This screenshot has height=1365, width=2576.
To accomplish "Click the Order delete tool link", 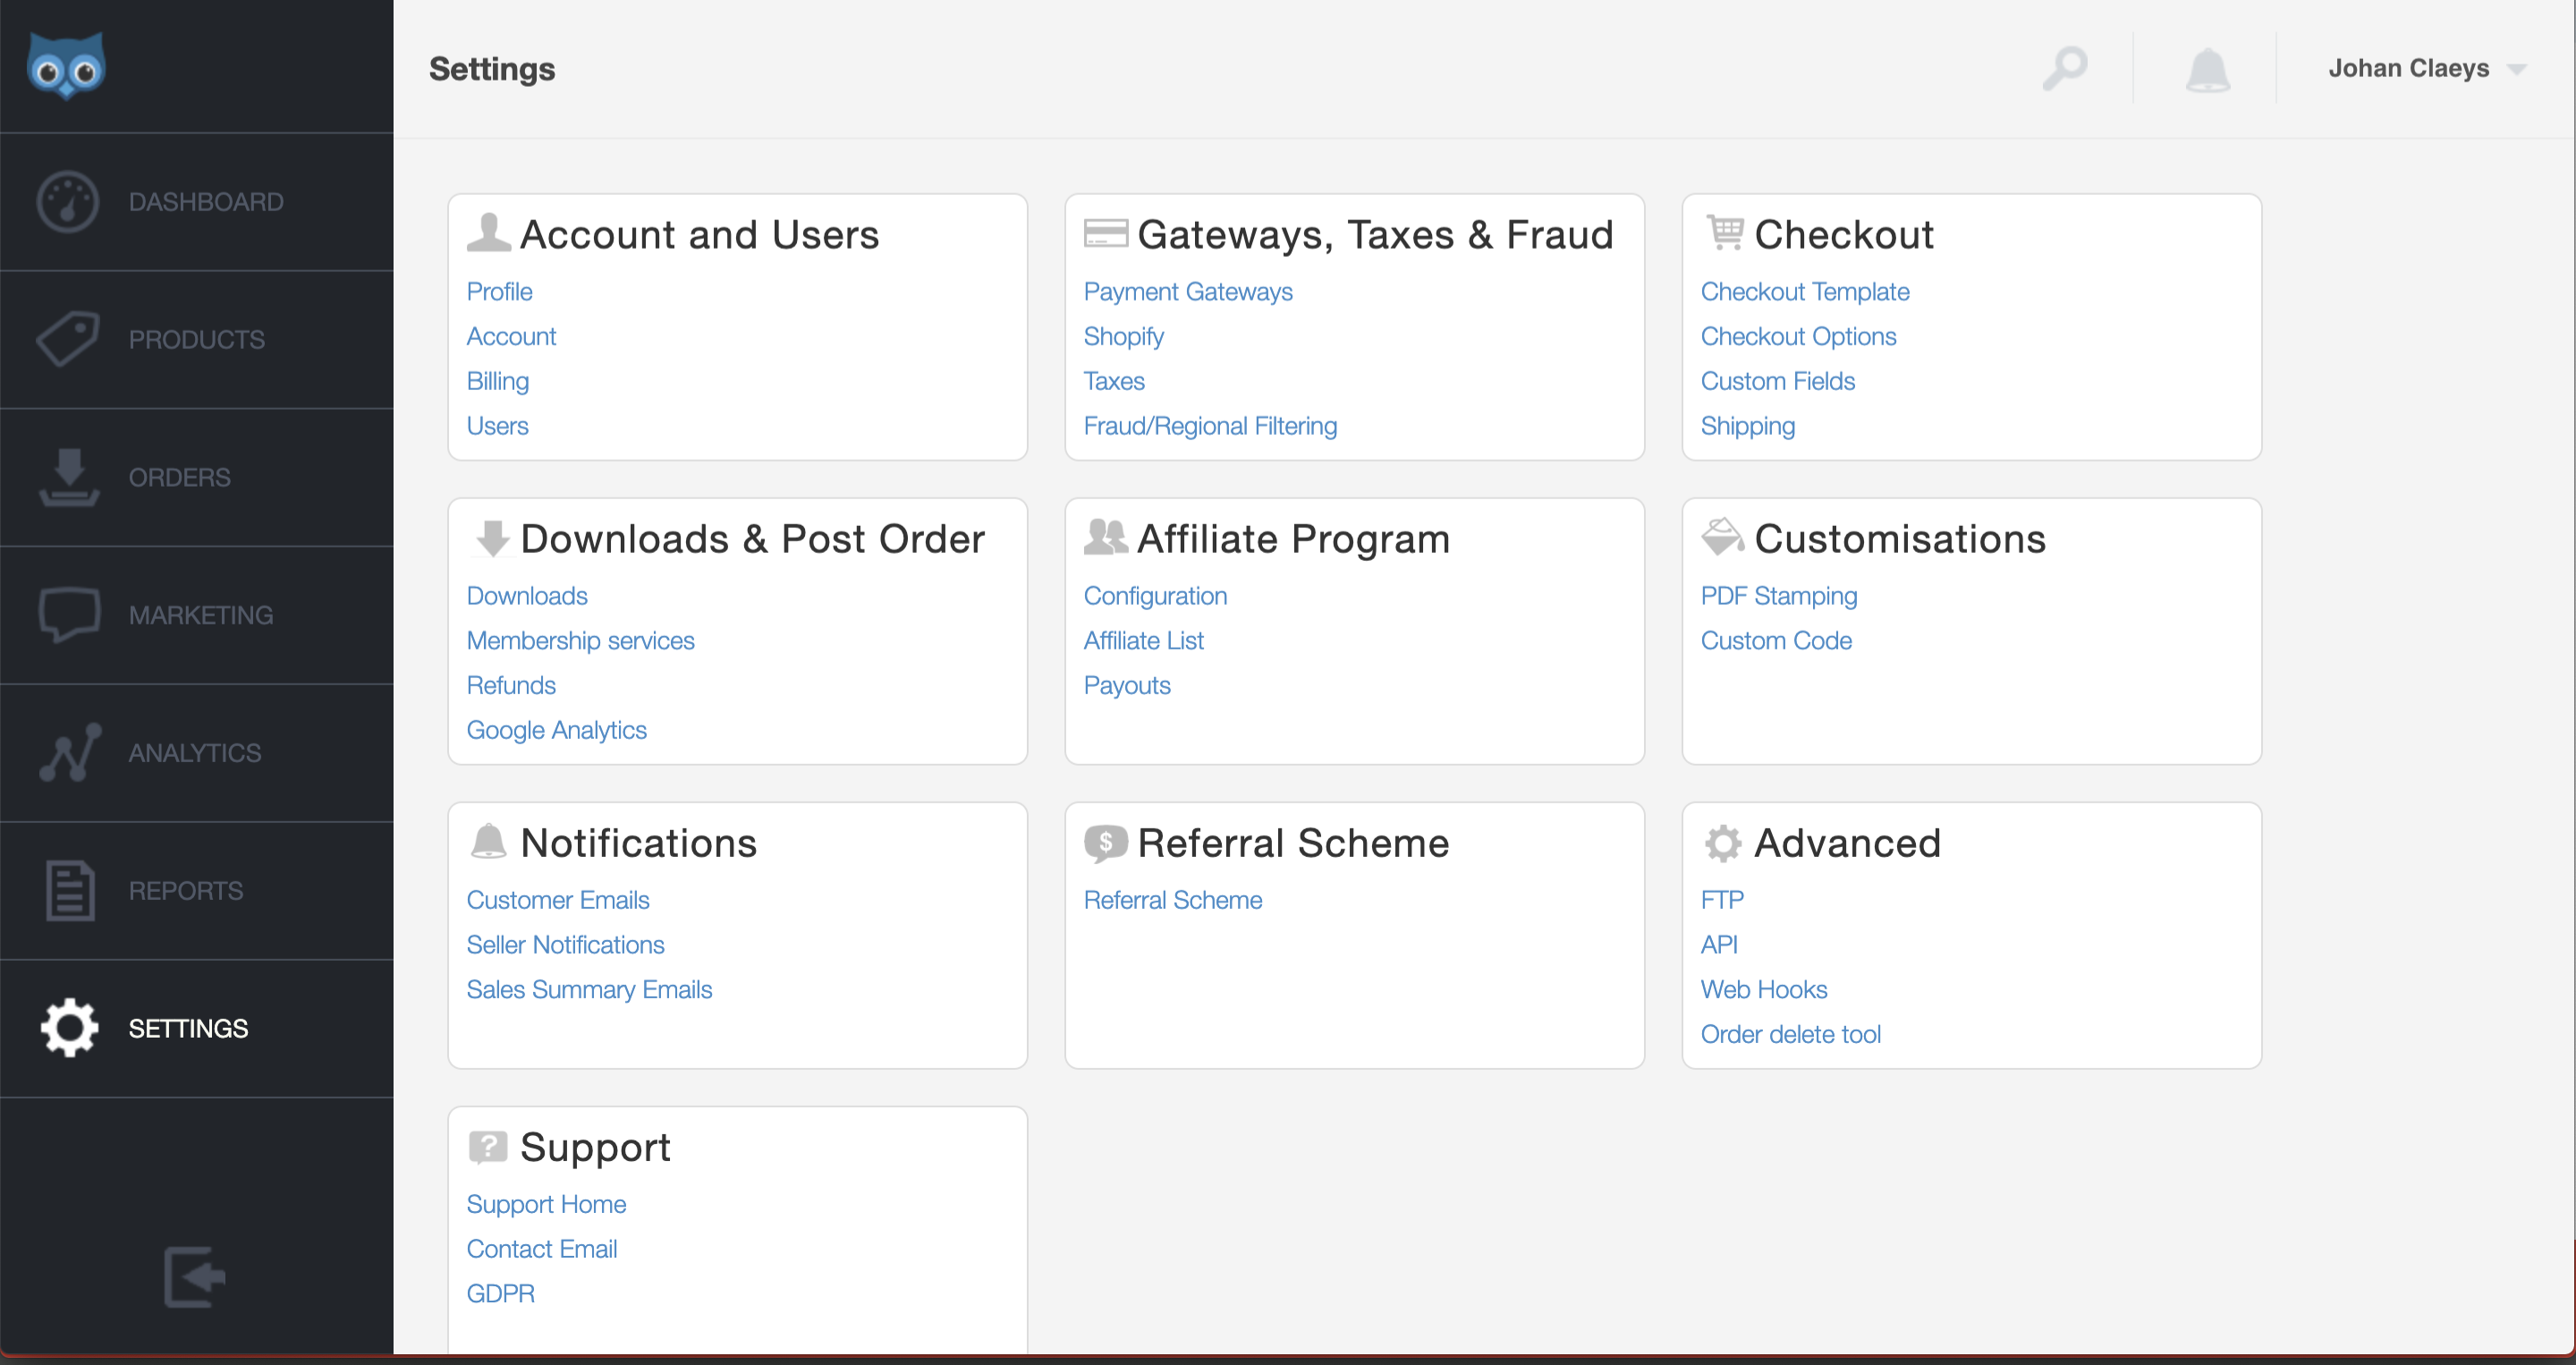I will (x=1791, y=1033).
